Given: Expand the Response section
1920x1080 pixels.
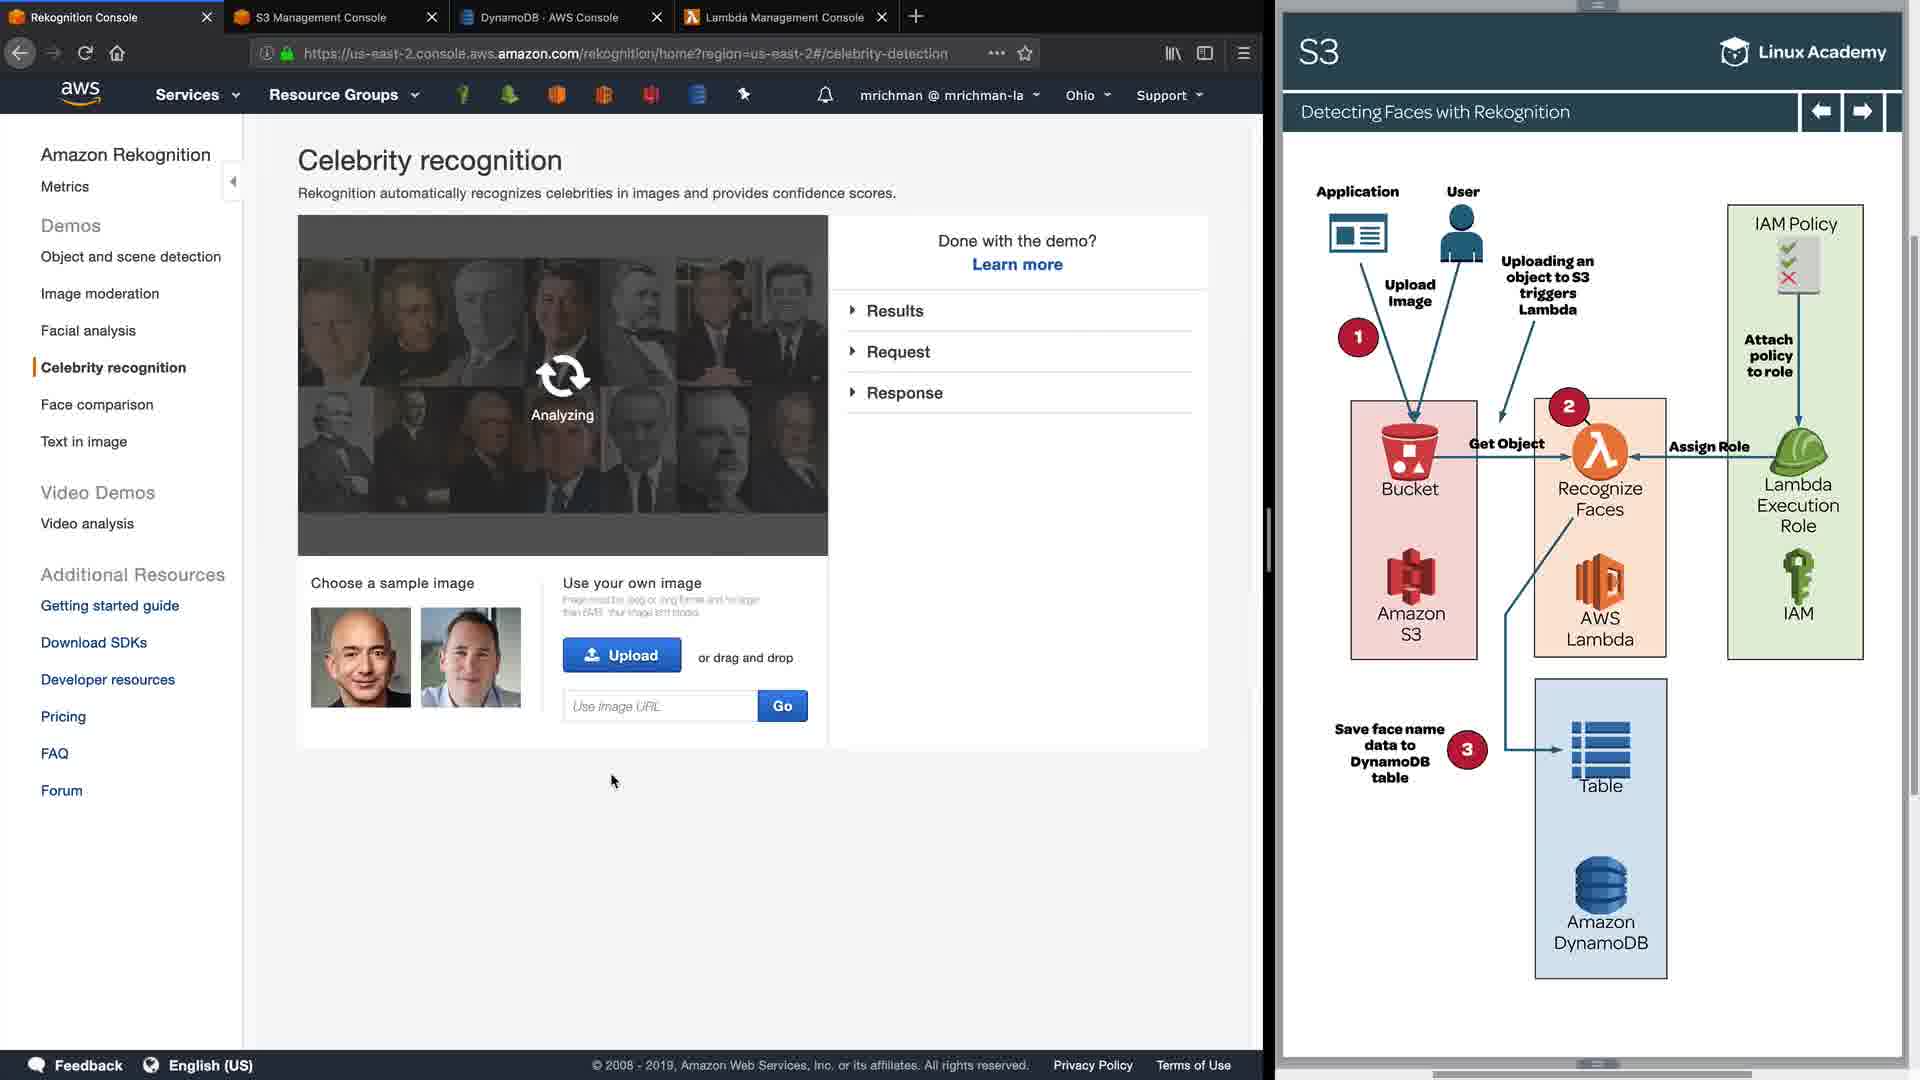Looking at the screenshot, I should click(903, 393).
